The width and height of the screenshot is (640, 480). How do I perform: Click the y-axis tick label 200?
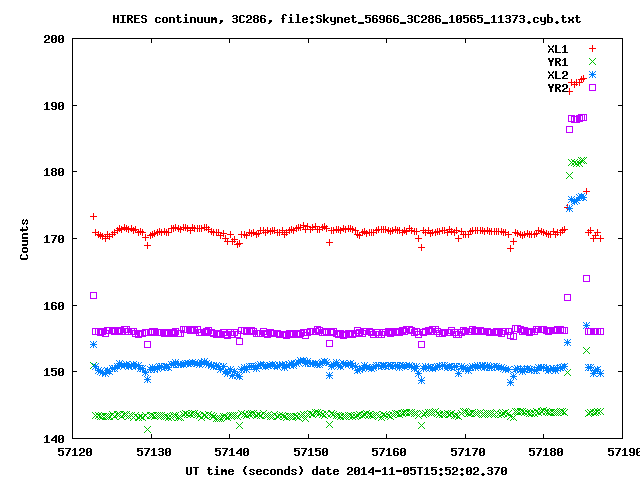(x=54, y=40)
